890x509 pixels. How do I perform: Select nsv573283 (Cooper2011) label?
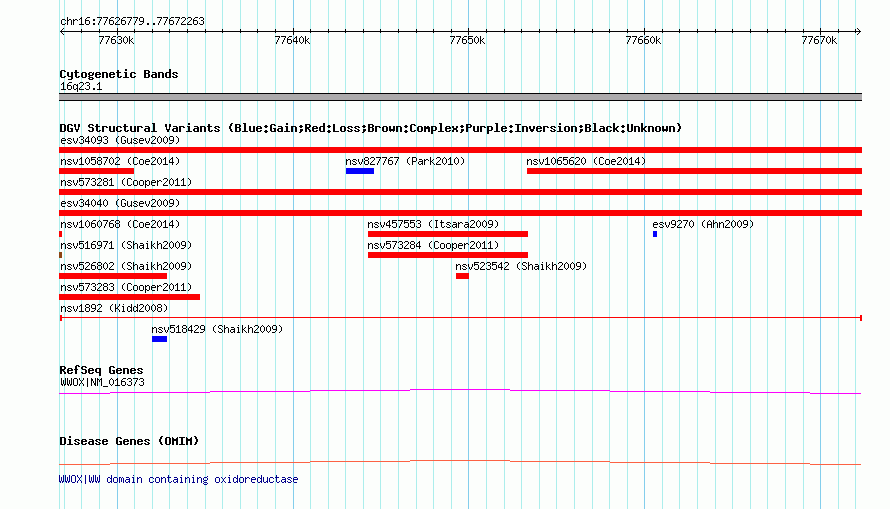[126, 287]
